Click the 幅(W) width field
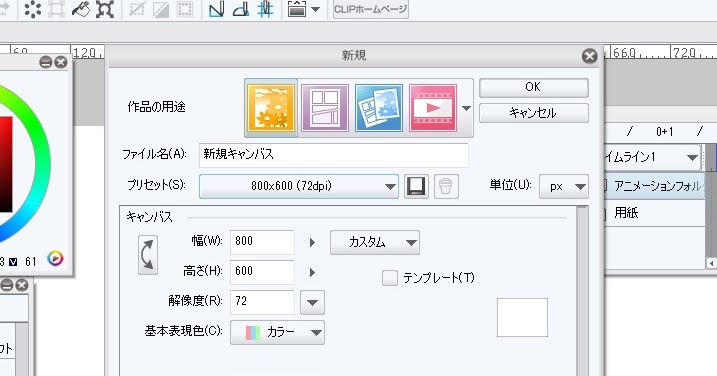The image size is (717, 376). click(x=262, y=242)
